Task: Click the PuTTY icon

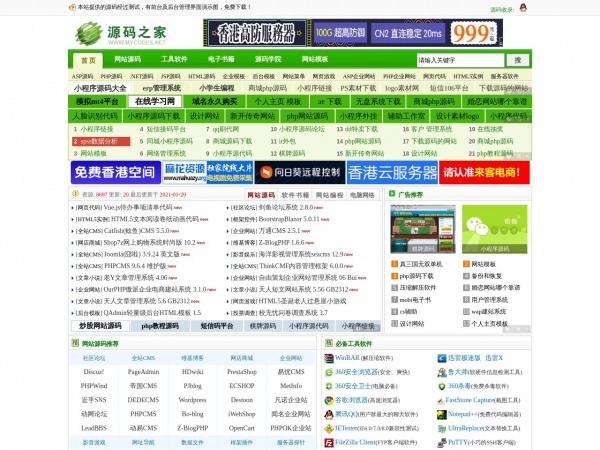Action: [442, 443]
